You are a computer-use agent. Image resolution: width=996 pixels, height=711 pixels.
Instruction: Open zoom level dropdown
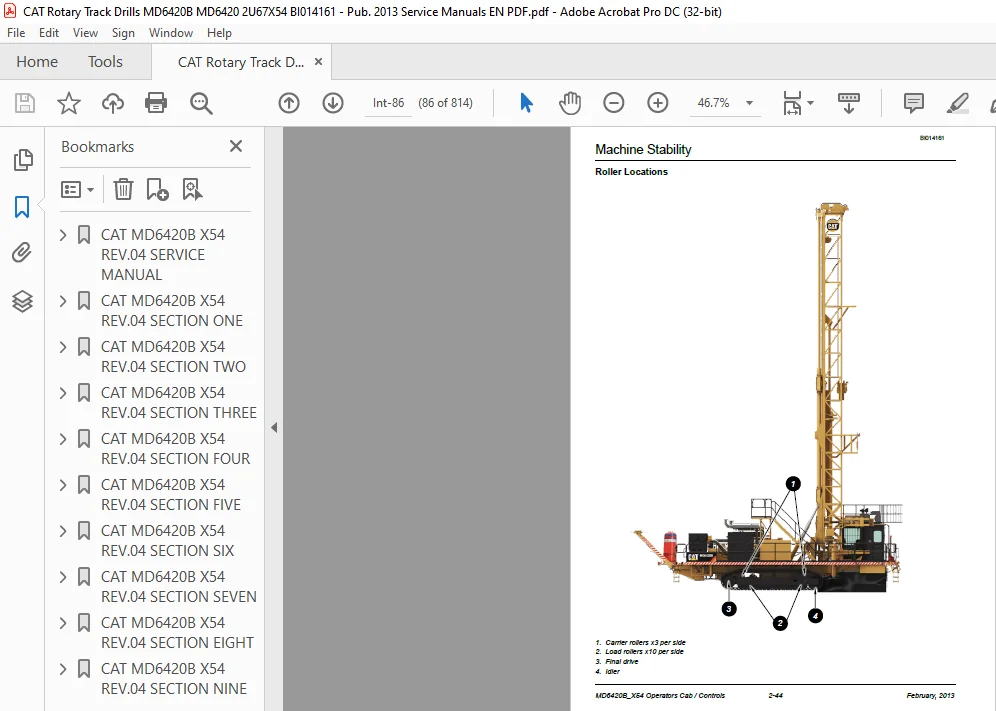(750, 103)
